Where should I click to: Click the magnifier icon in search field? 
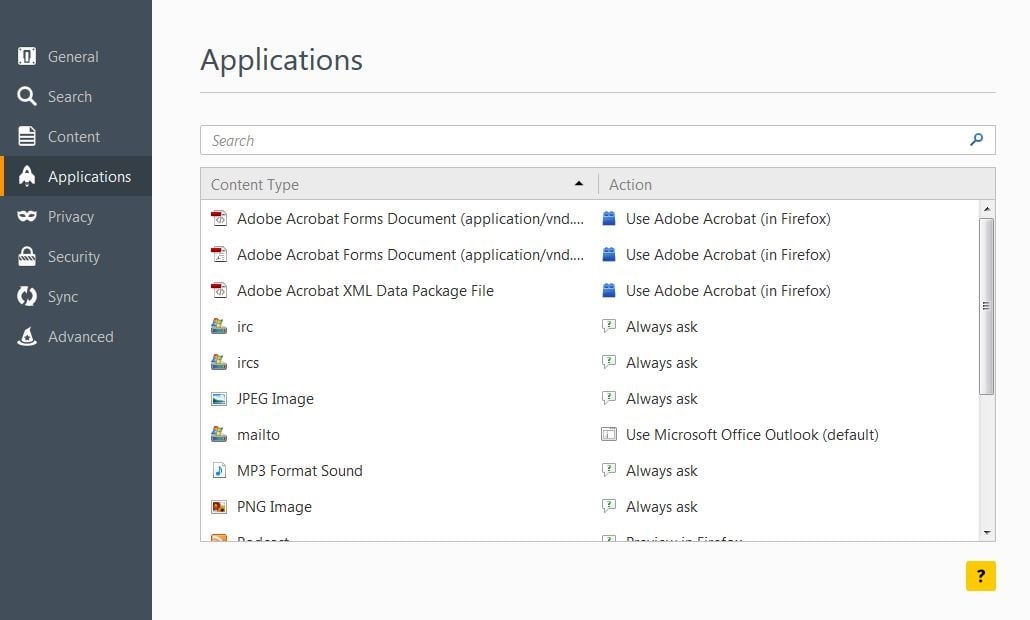(977, 140)
